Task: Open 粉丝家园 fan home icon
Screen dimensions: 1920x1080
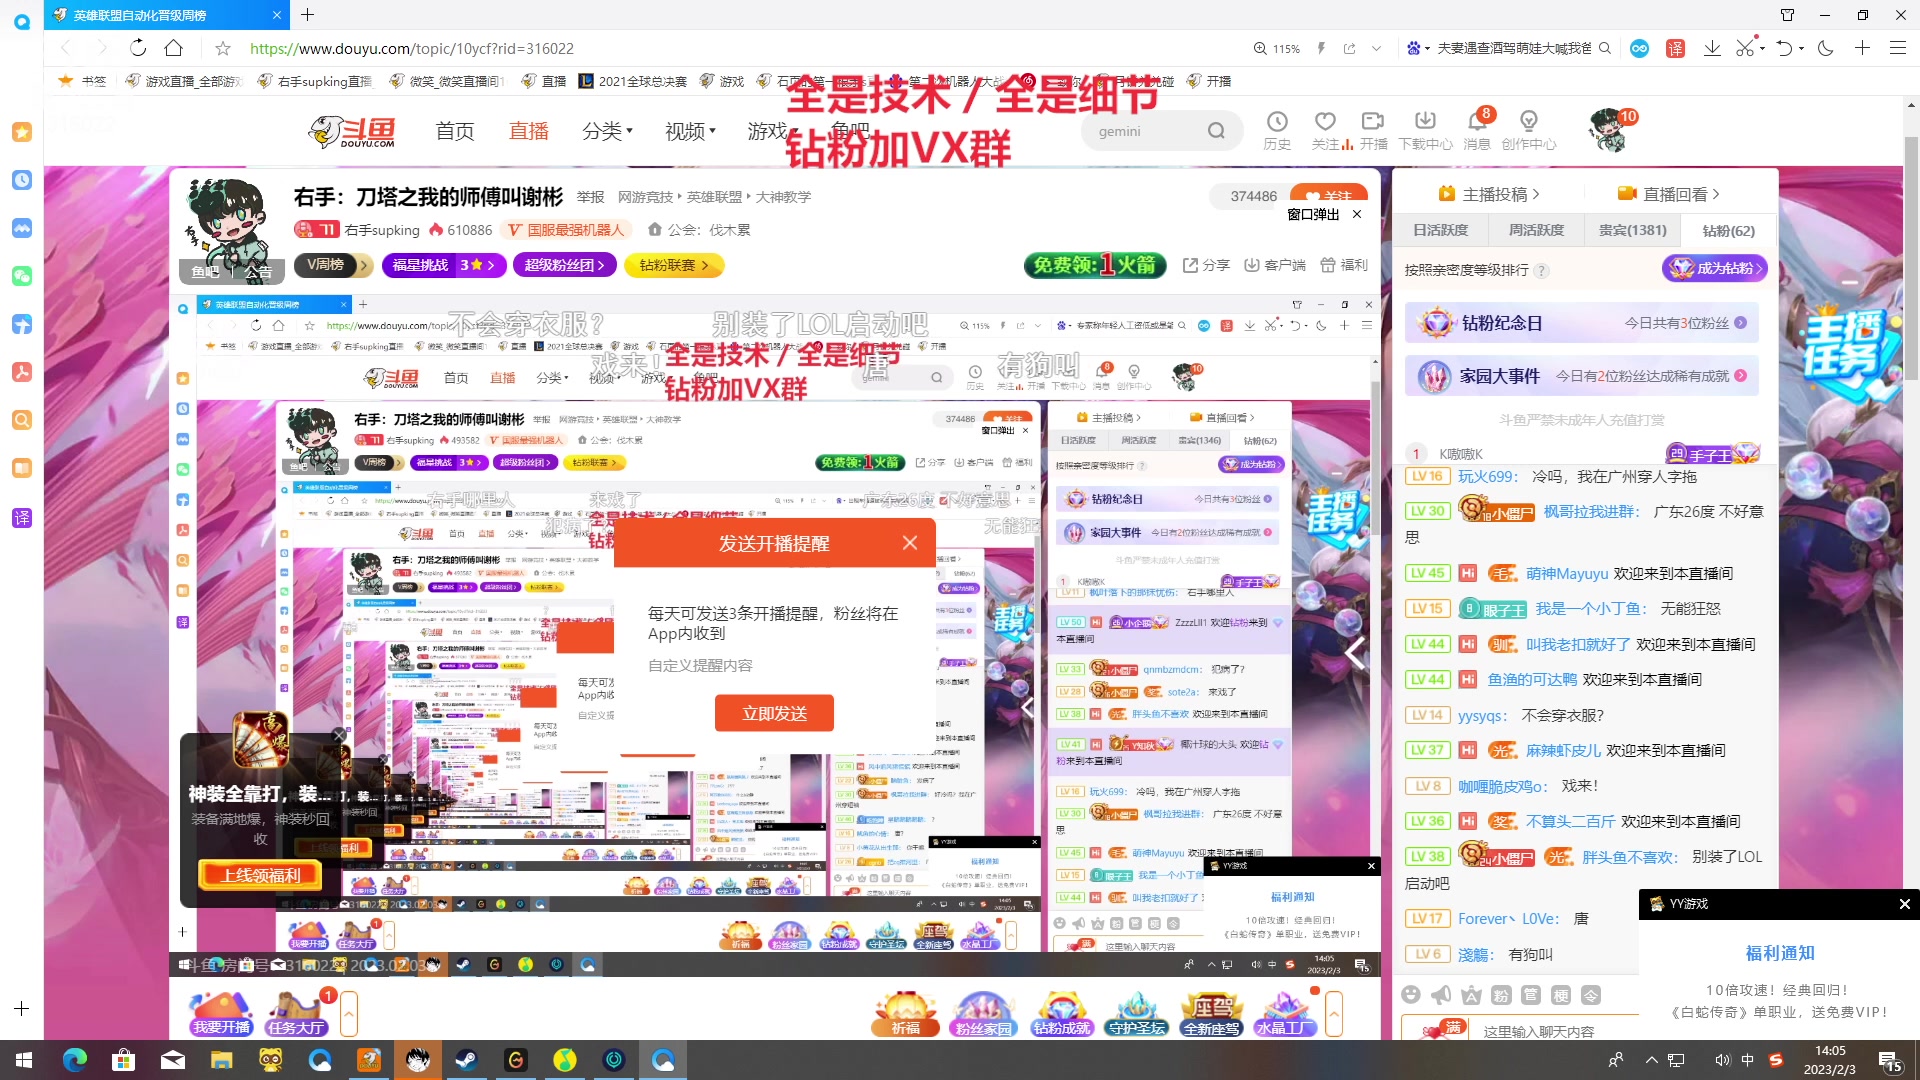Action: 984,1013
